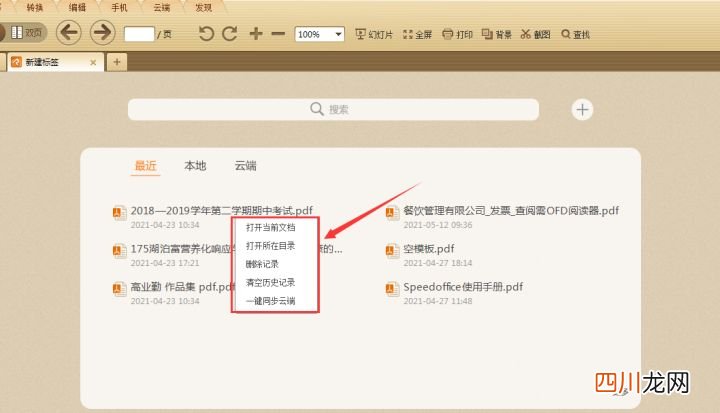Open the 175湖泊富营养化 file entry
Image resolution: width=720 pixels, height=413 pixels.
[x=182, y=249]
